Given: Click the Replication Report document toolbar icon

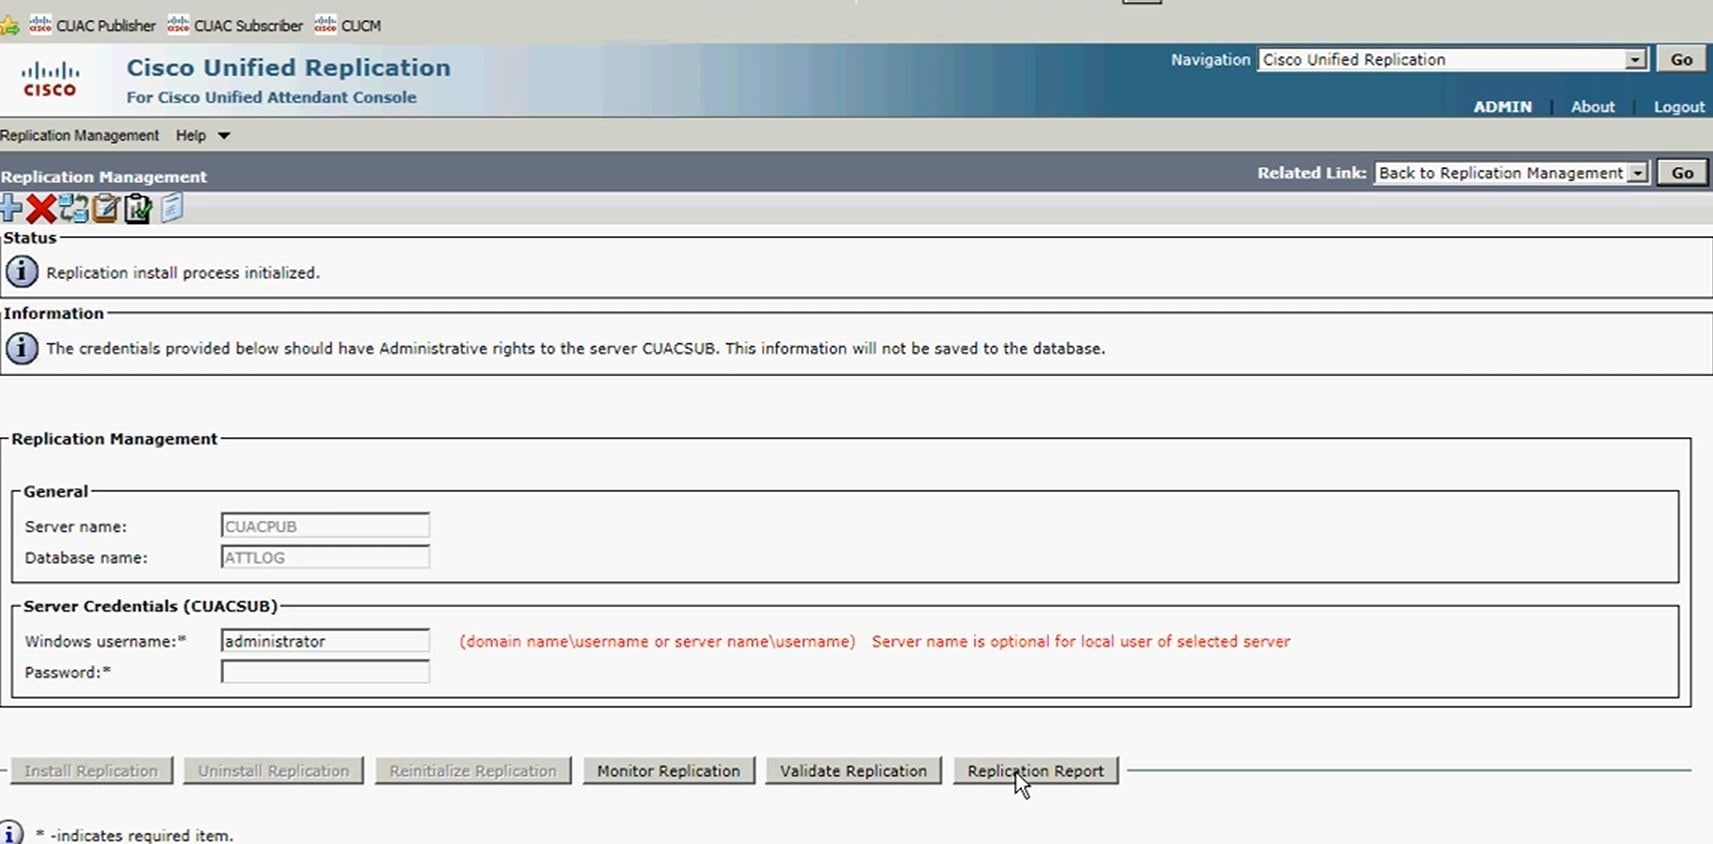Looking at the screenshot, I should [172, 207].
